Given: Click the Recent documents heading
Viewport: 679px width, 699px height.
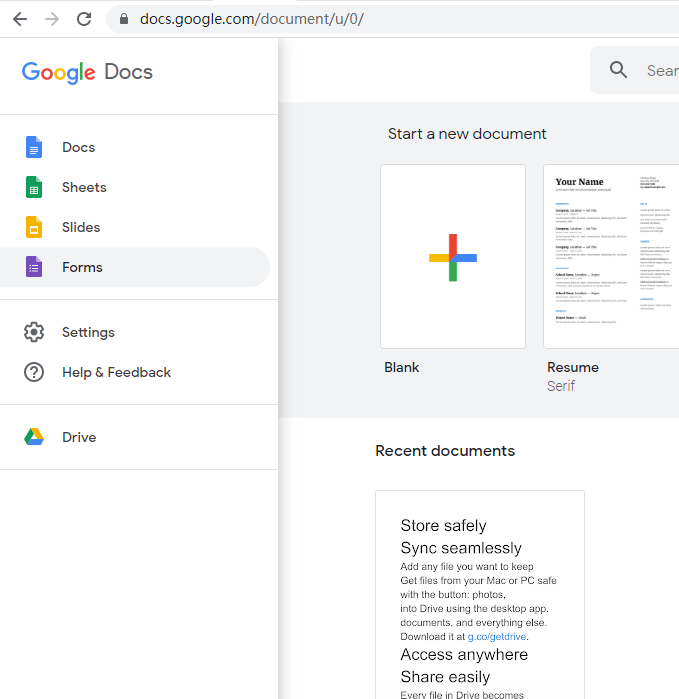Looking at the screenshot, I should pos(445,451).
